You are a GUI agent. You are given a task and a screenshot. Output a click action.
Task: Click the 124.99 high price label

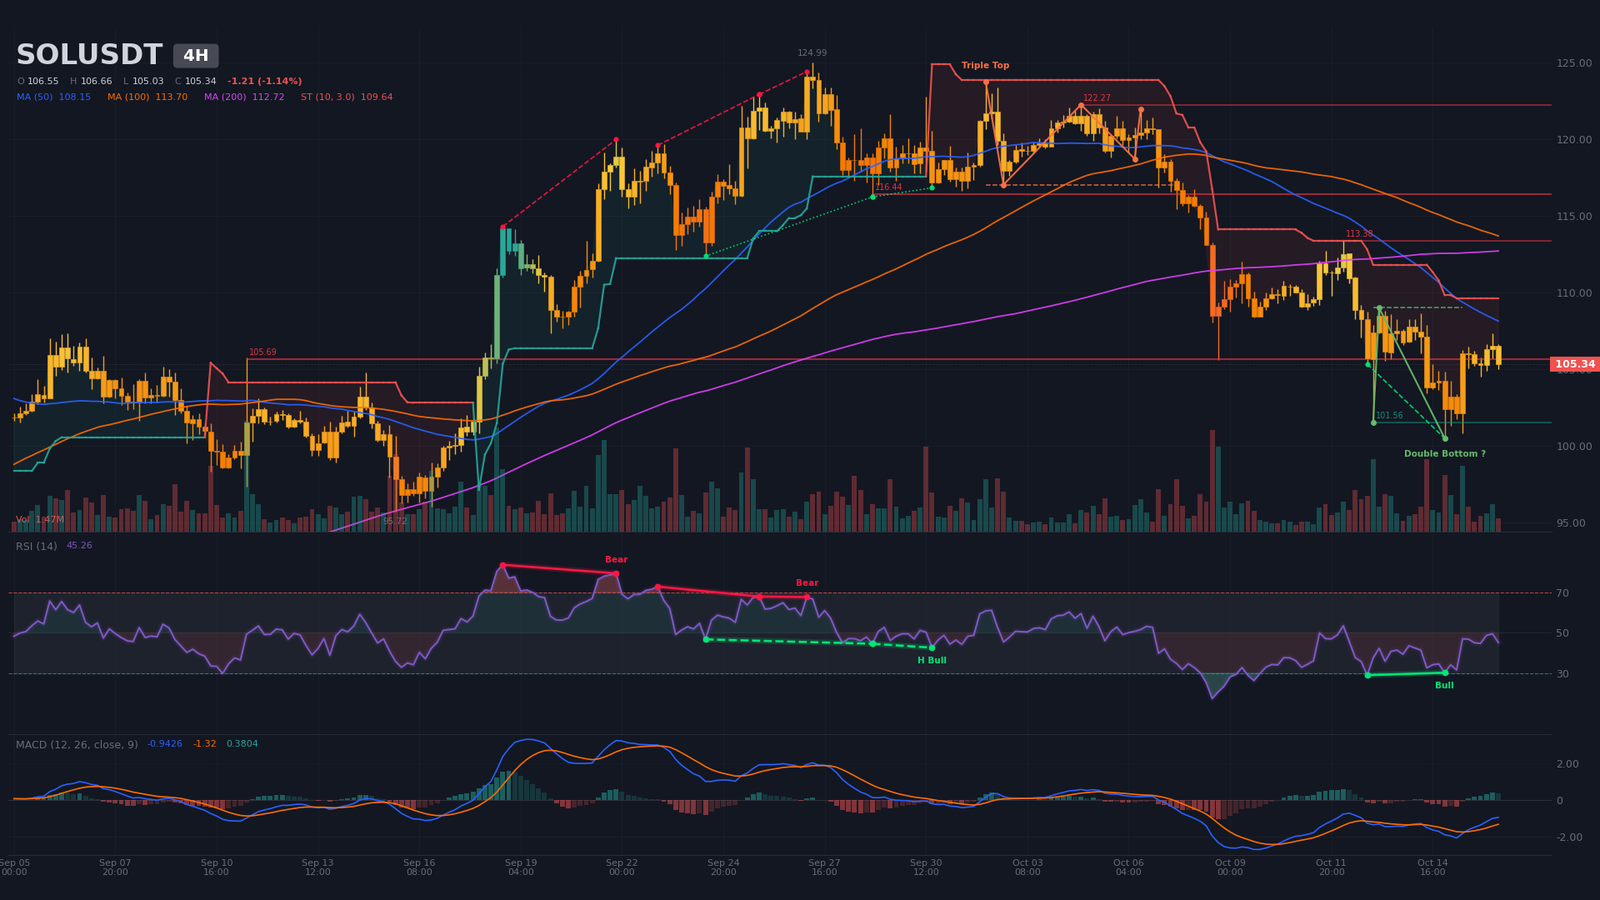(812, 53)
